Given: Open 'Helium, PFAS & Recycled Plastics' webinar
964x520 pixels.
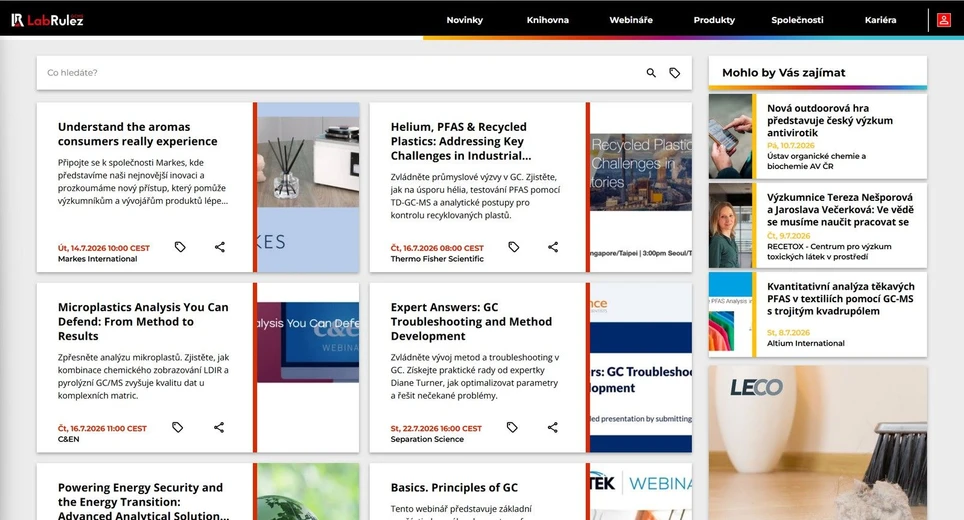Looking at the screenshot, I should (x=460, y=141).
